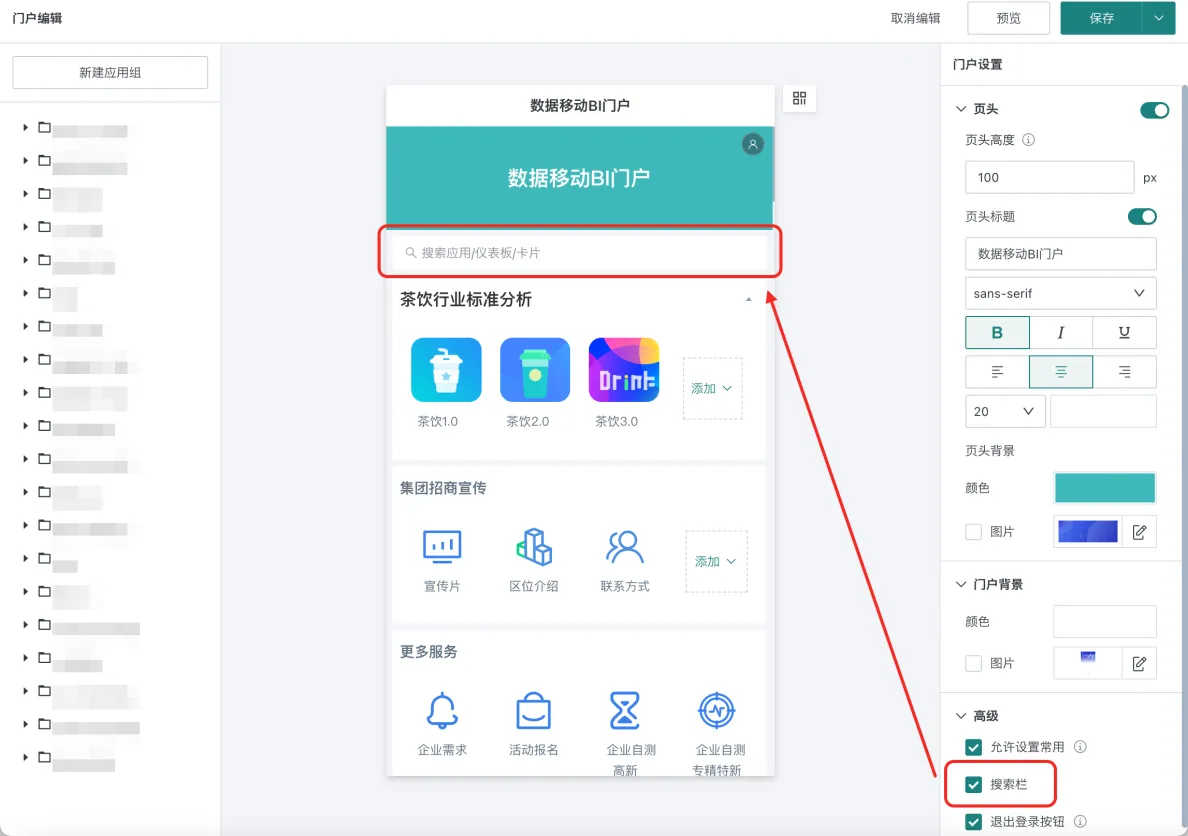This screenshot has height=836, width=1188.
Task: Open the 茶饮3.0 Drink app icon
Action: click(x=624, y=370)
